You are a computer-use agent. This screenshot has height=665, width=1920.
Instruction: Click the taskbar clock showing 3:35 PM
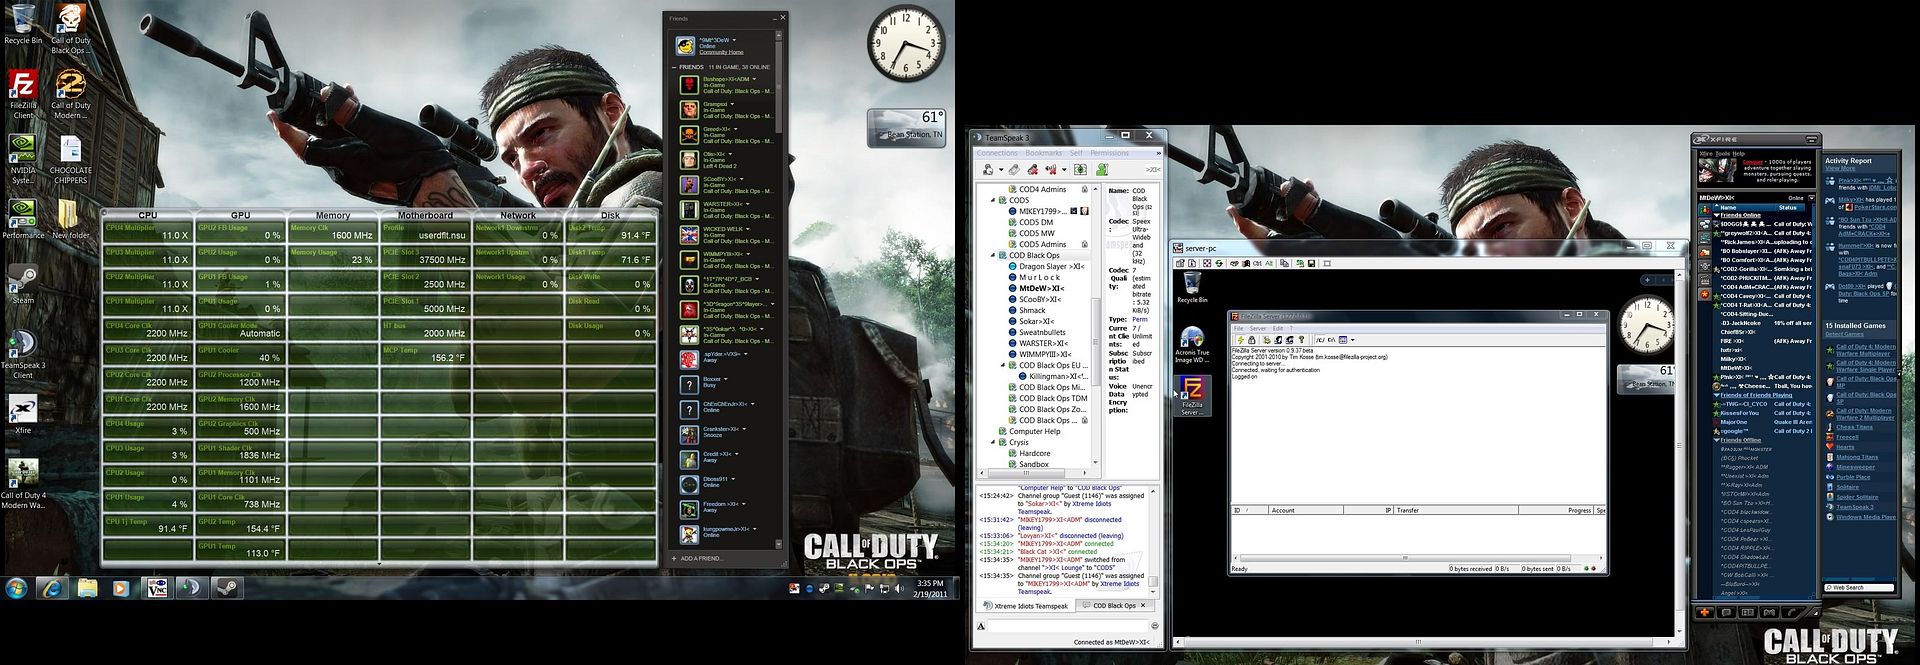point(929,588)
